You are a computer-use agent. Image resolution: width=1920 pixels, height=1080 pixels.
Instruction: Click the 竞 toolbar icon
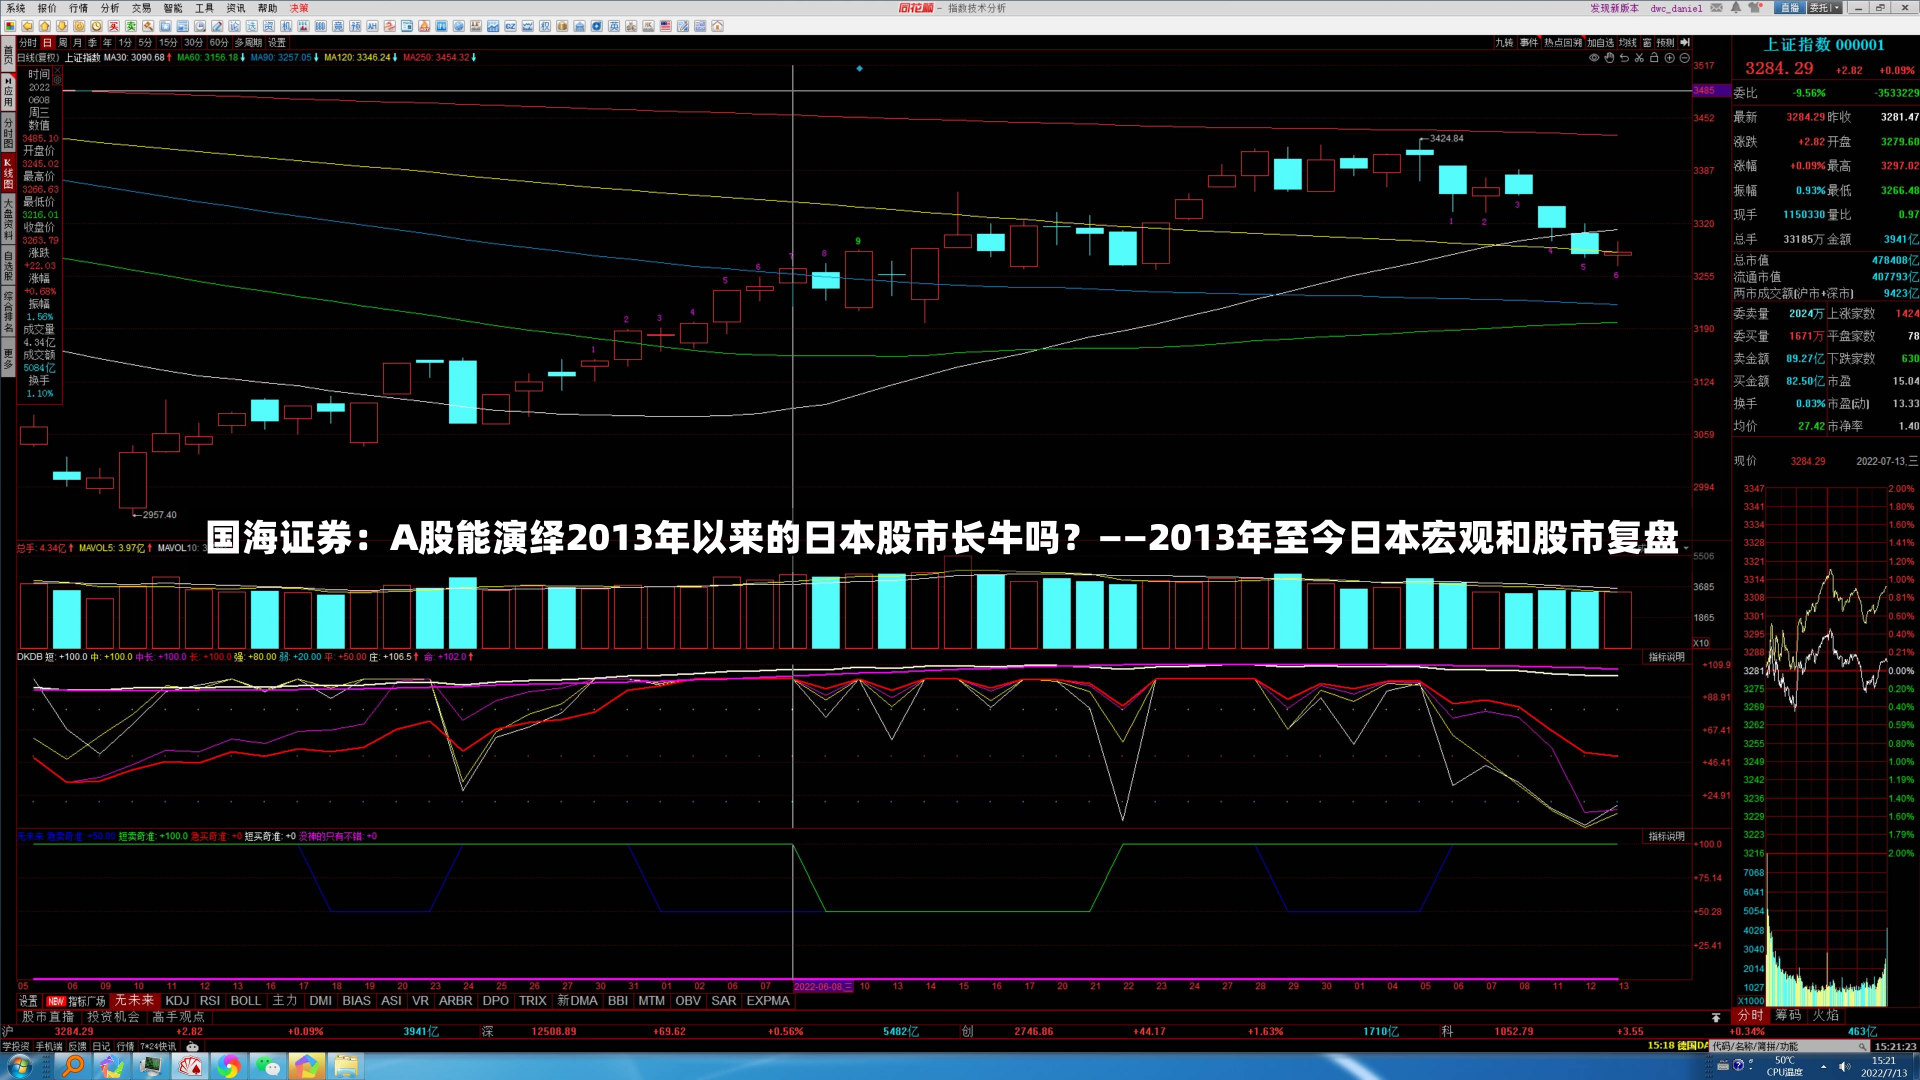338,26
